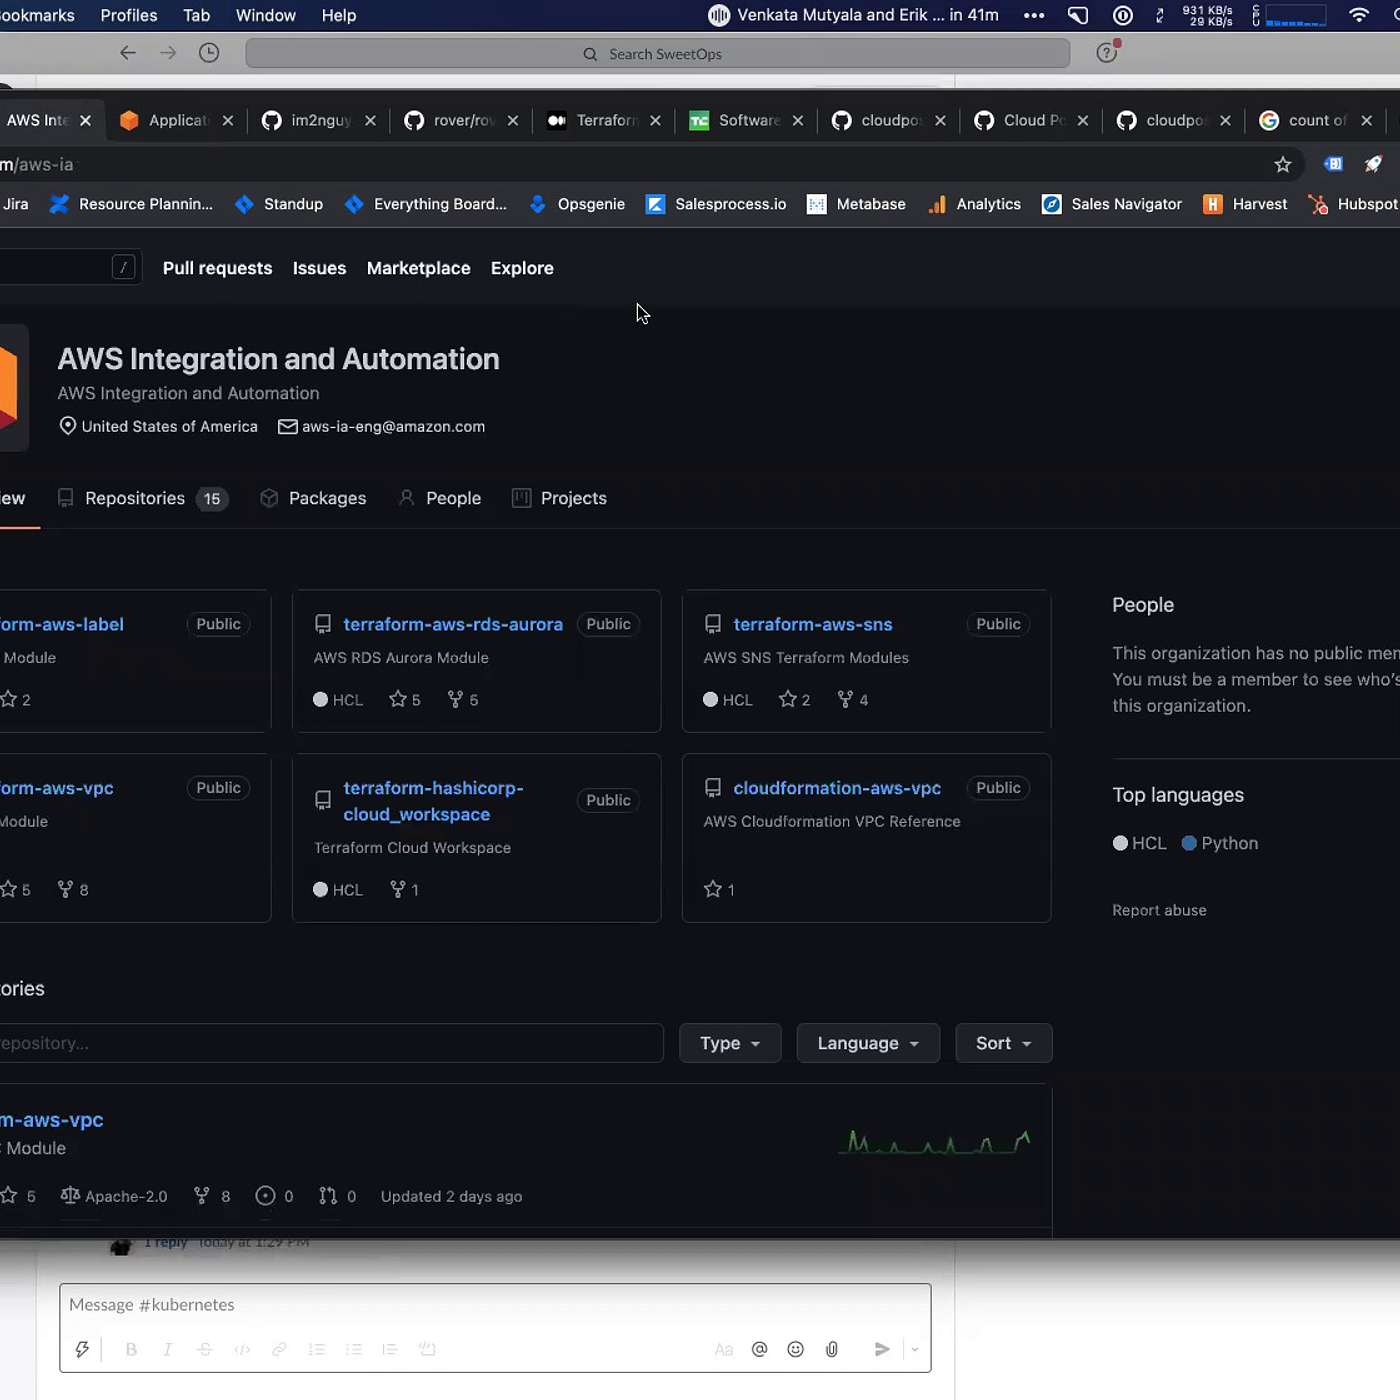Click the browser forward arrow
Viewport: 1400px width, 1400px height.
pos(168,53)
